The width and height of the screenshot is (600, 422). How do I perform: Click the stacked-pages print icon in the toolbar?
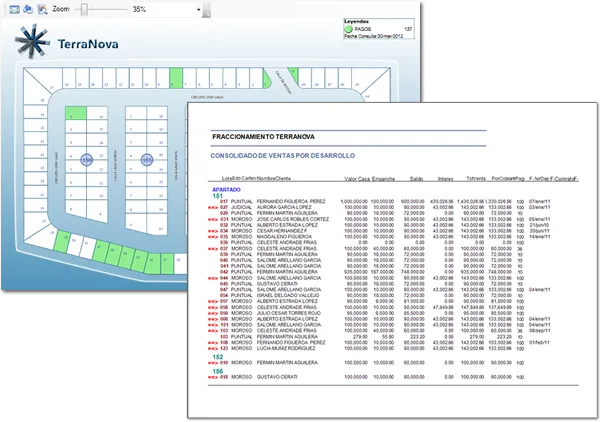28,9
